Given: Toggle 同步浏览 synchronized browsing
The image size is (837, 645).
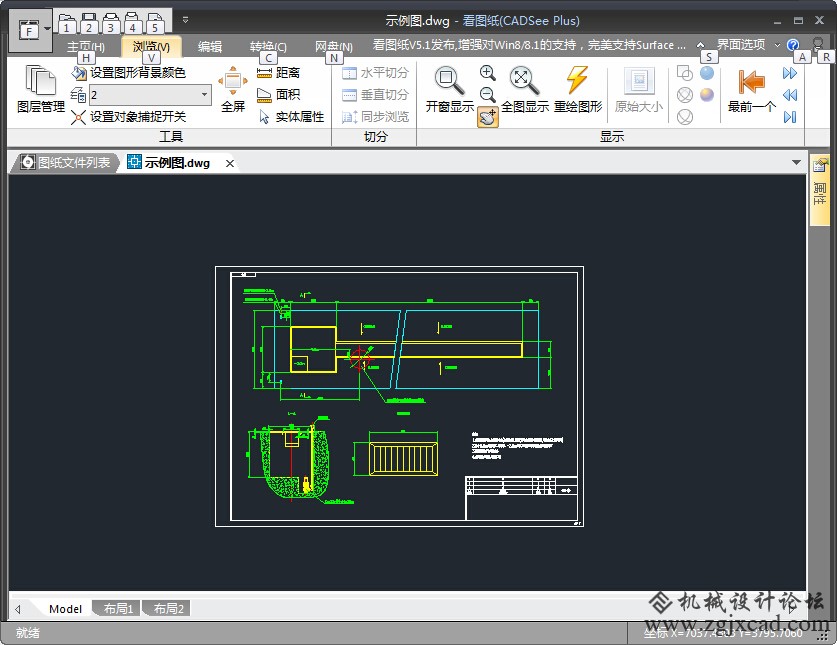Looking at the screenshot, I should [x=375, y=116].
